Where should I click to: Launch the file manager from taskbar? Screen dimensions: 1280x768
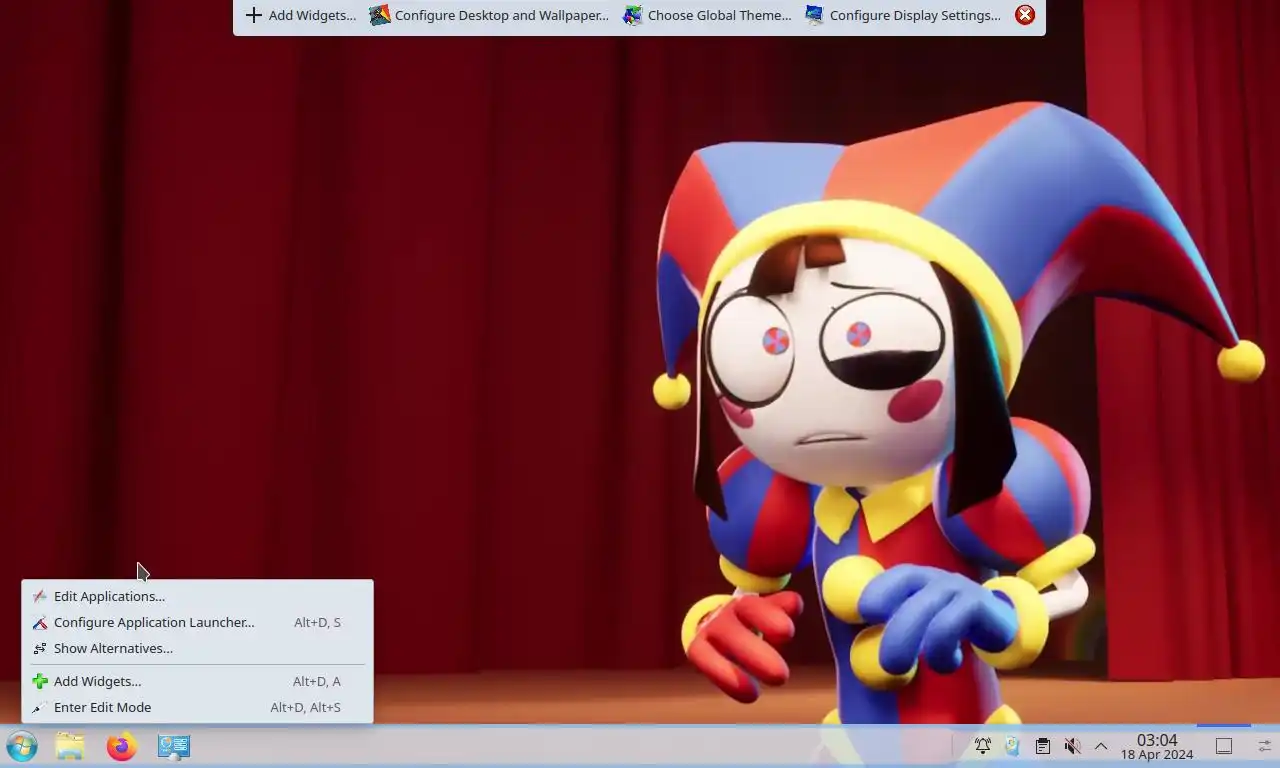70,746
